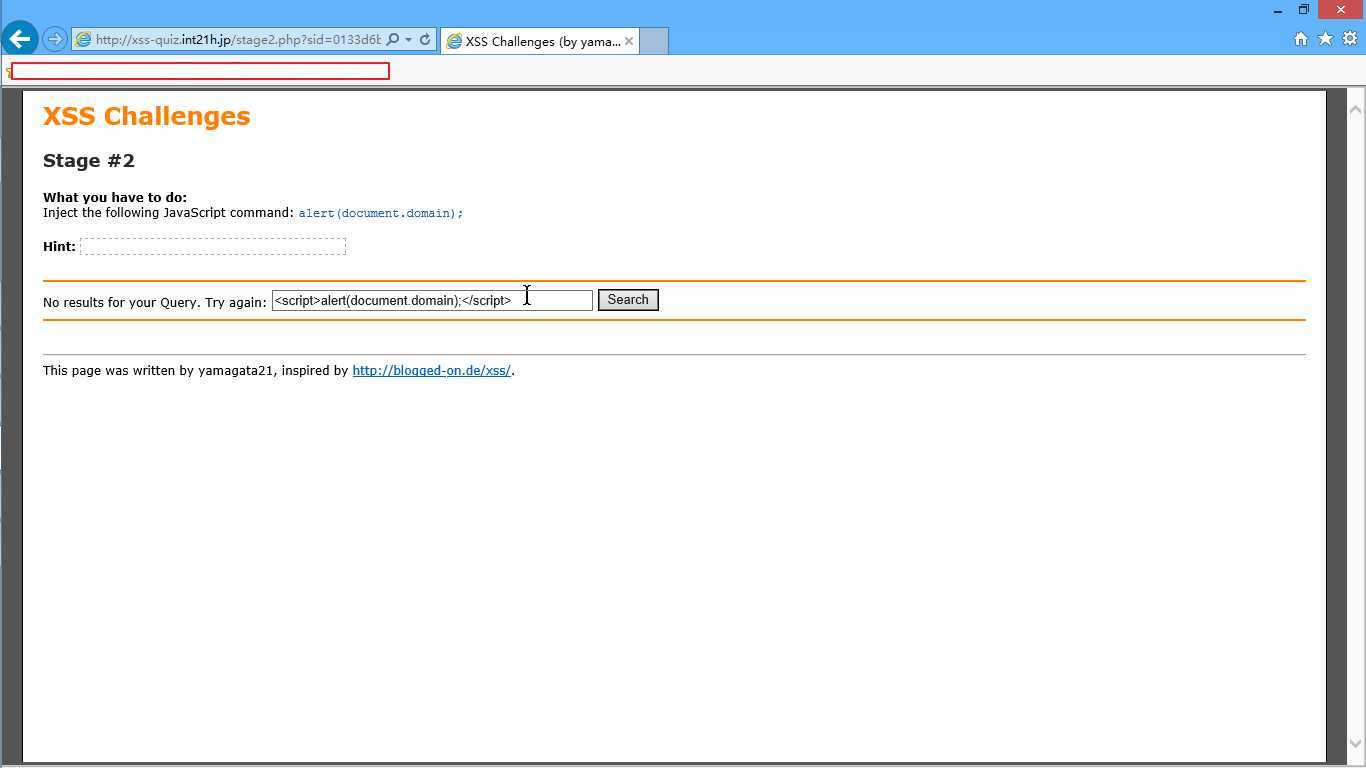Open the blogged-on.de/xss link
This screenshot has height=768, width=1366.
[x=432, y=370]
